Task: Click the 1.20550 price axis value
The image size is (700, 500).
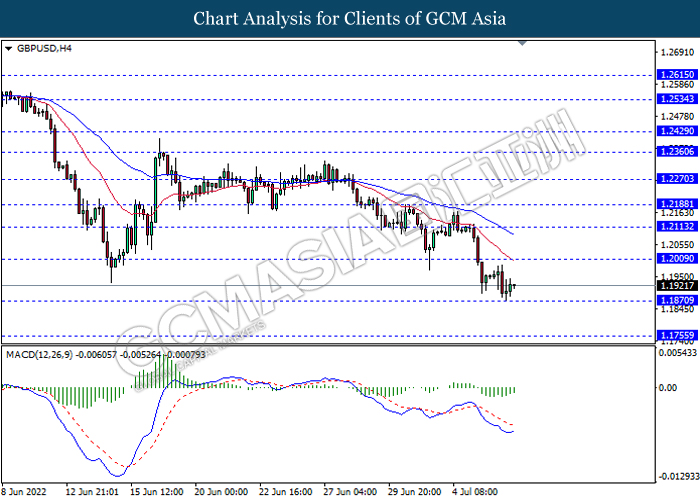Action: (x=678, y=245)
